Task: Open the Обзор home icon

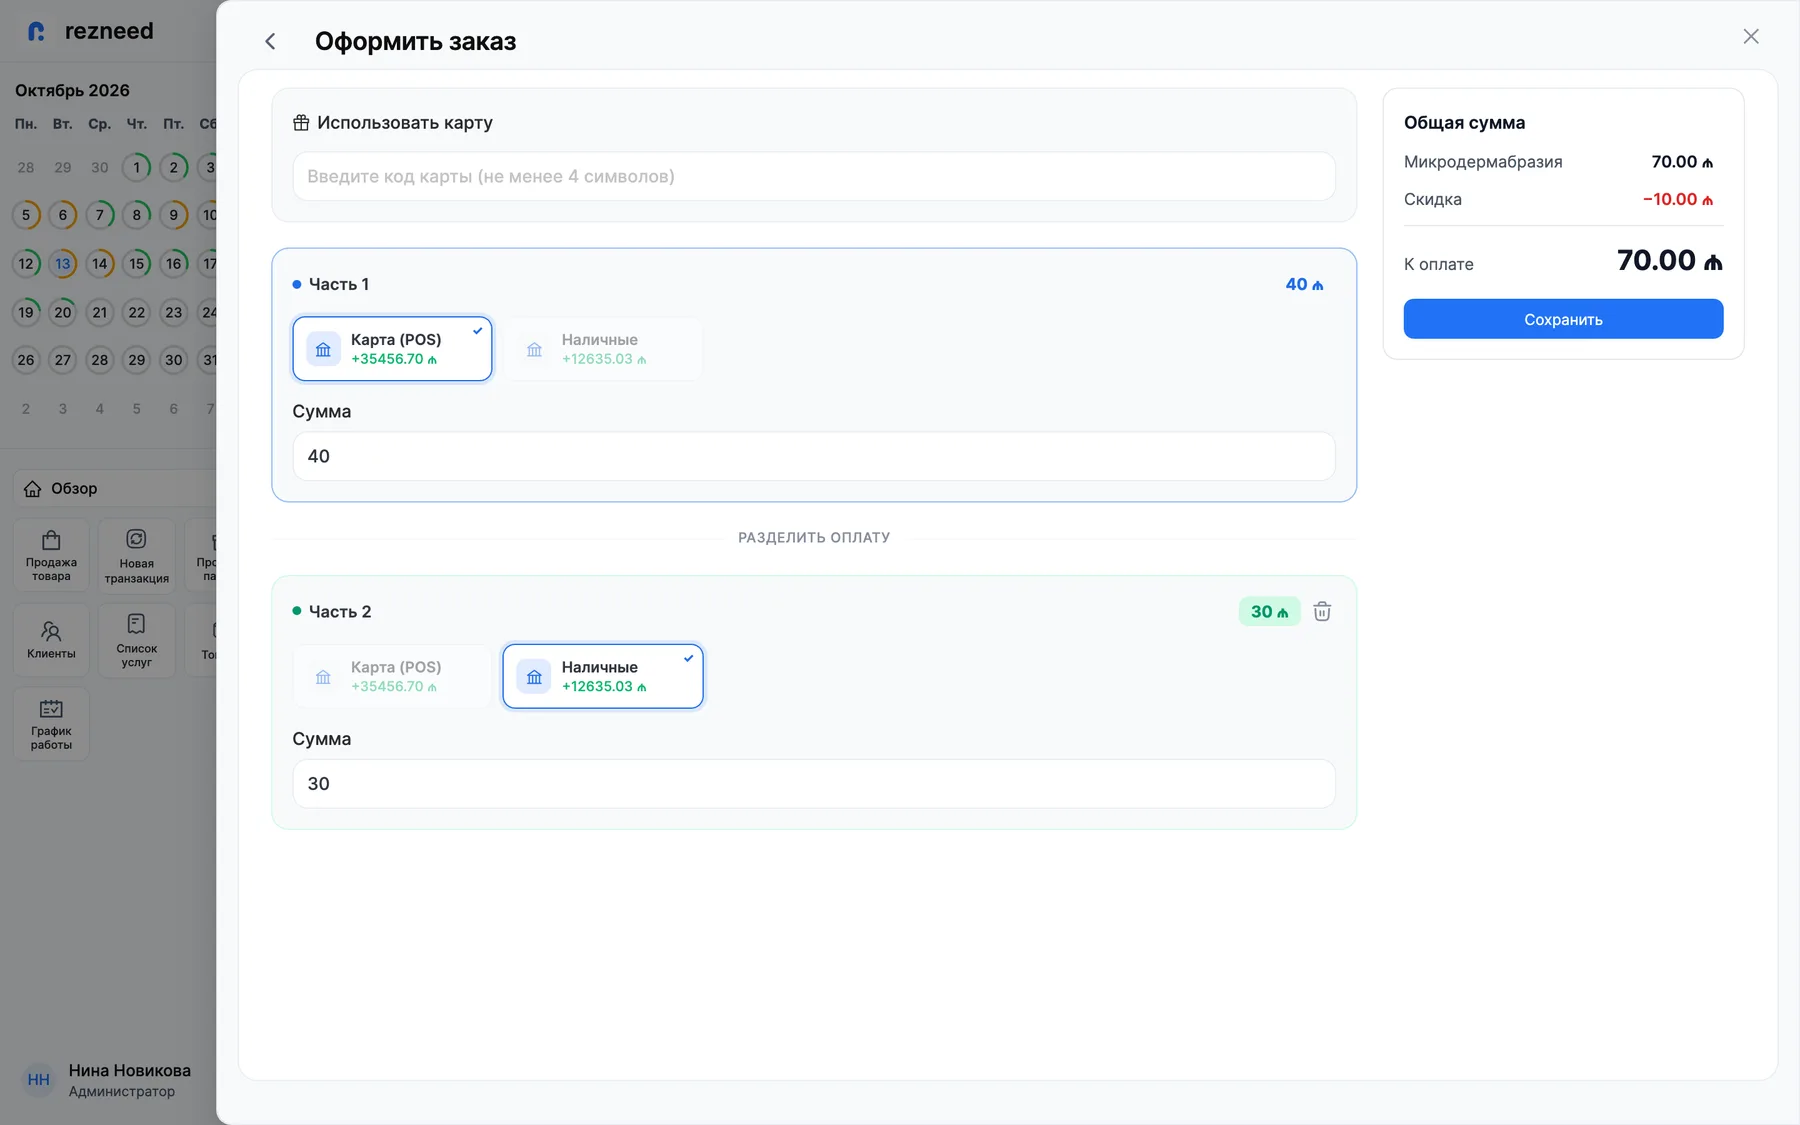Action: click(33, 489)
